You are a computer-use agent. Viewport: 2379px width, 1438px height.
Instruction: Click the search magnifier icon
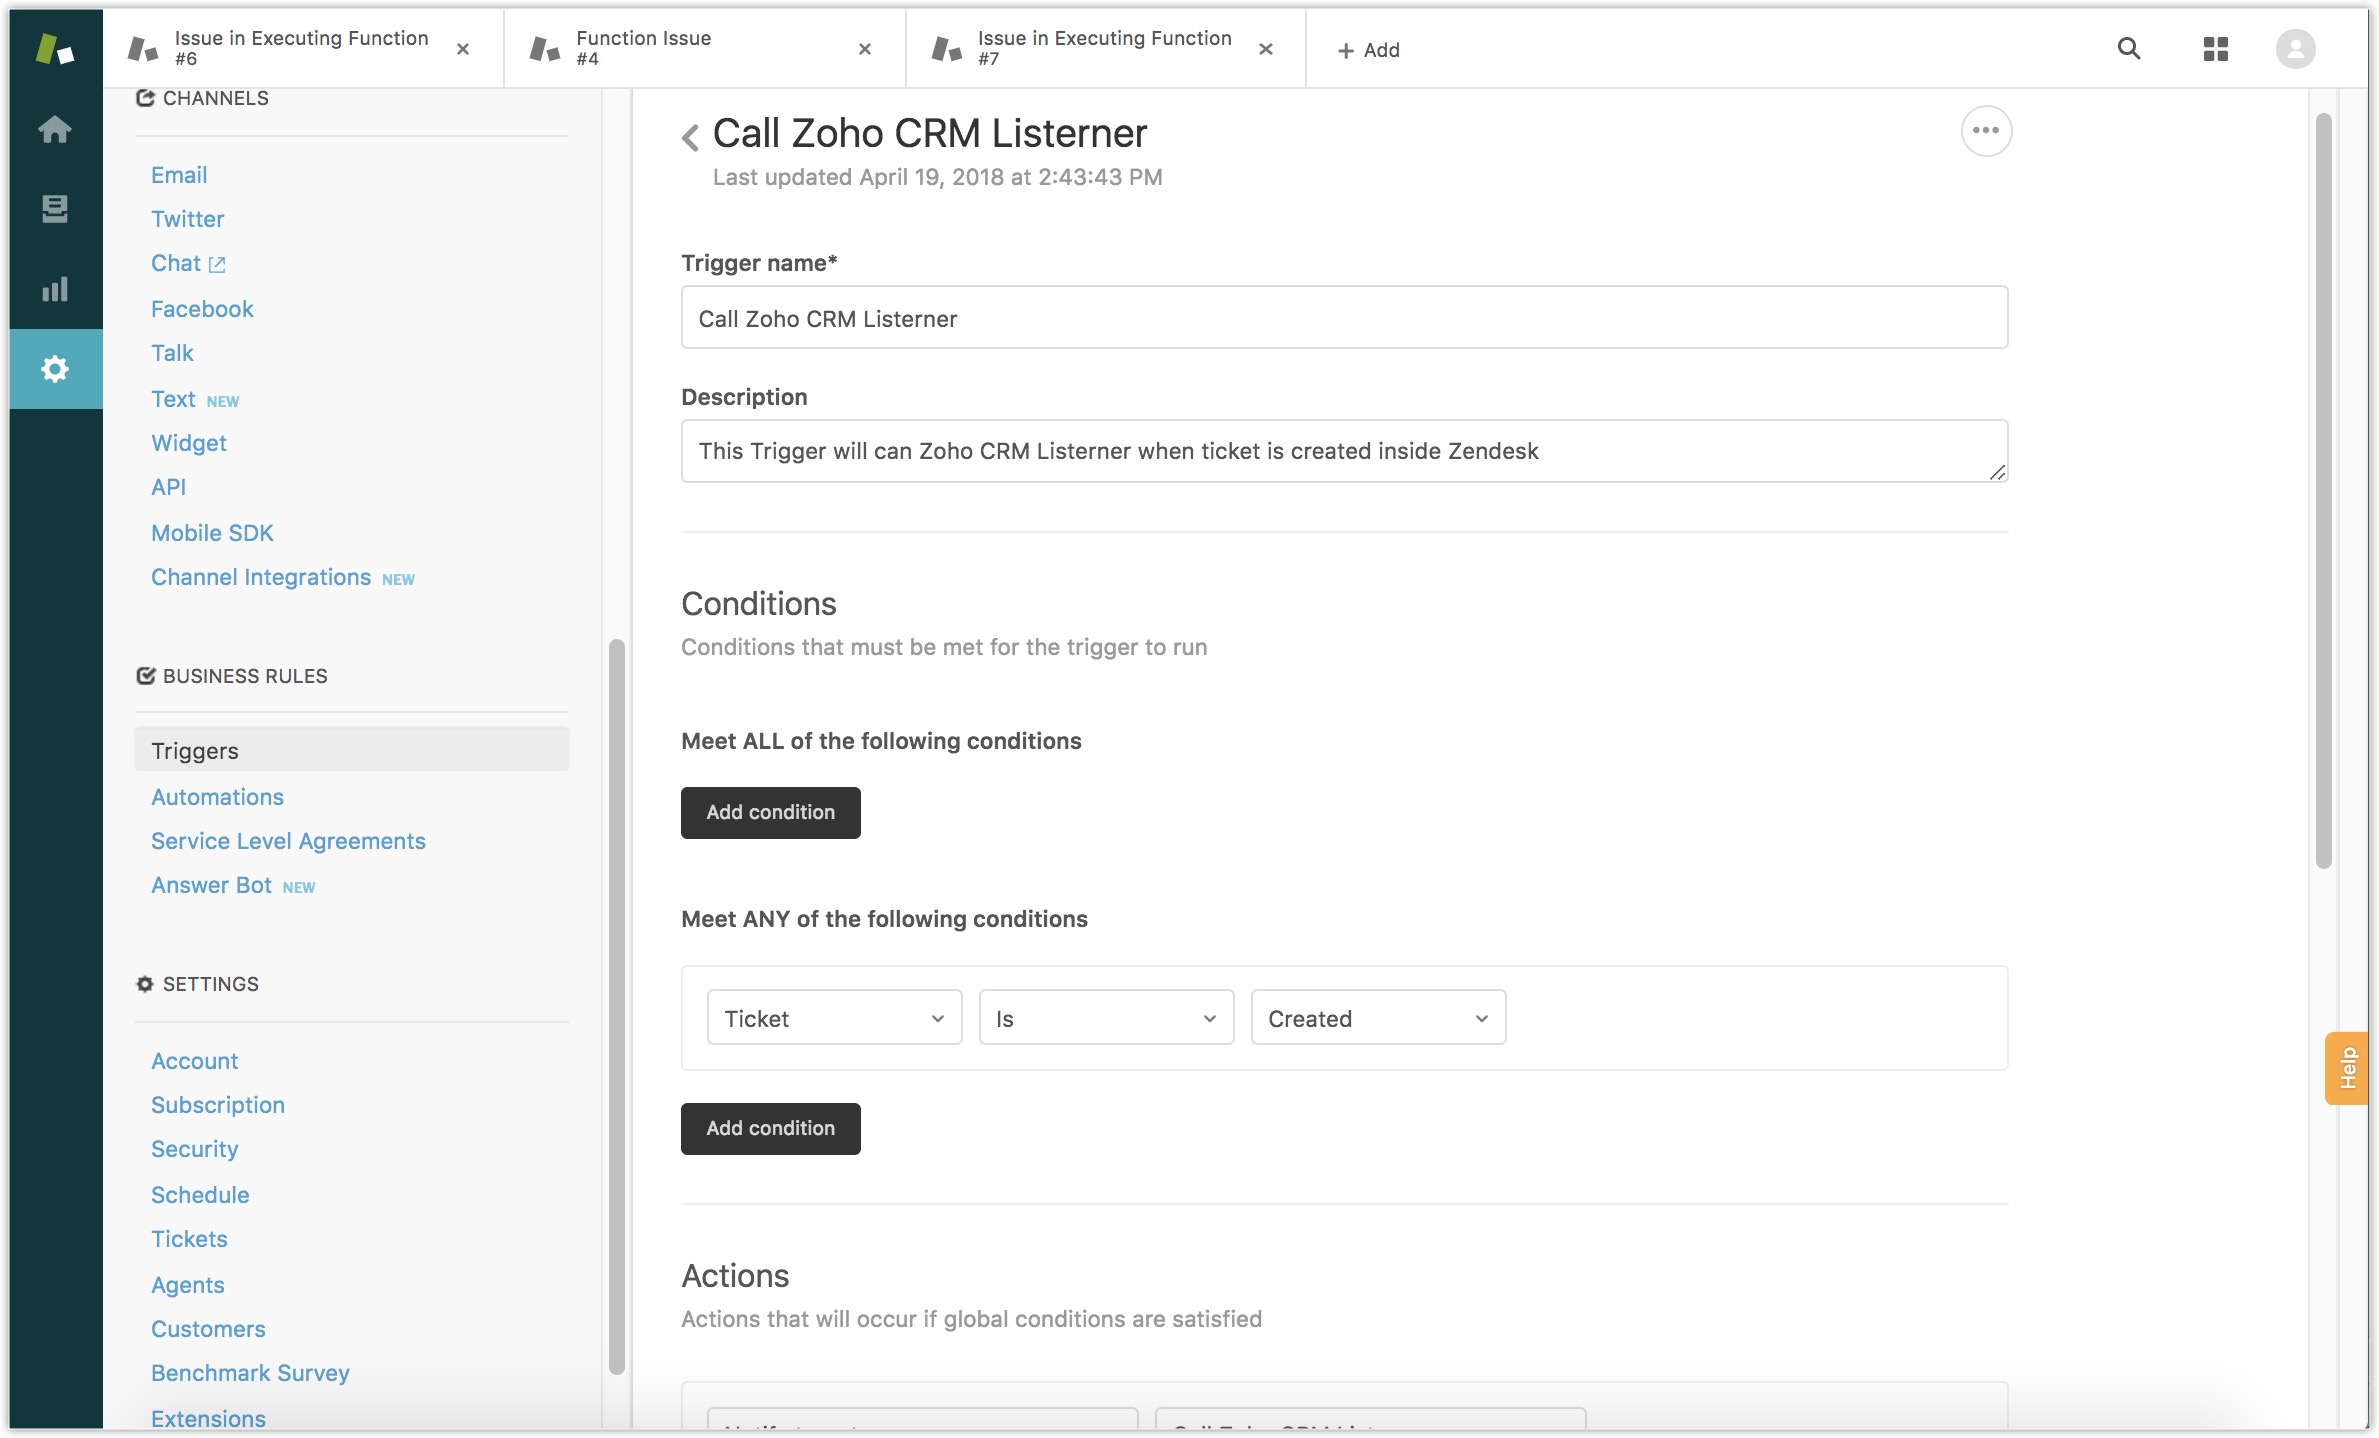2128,49
